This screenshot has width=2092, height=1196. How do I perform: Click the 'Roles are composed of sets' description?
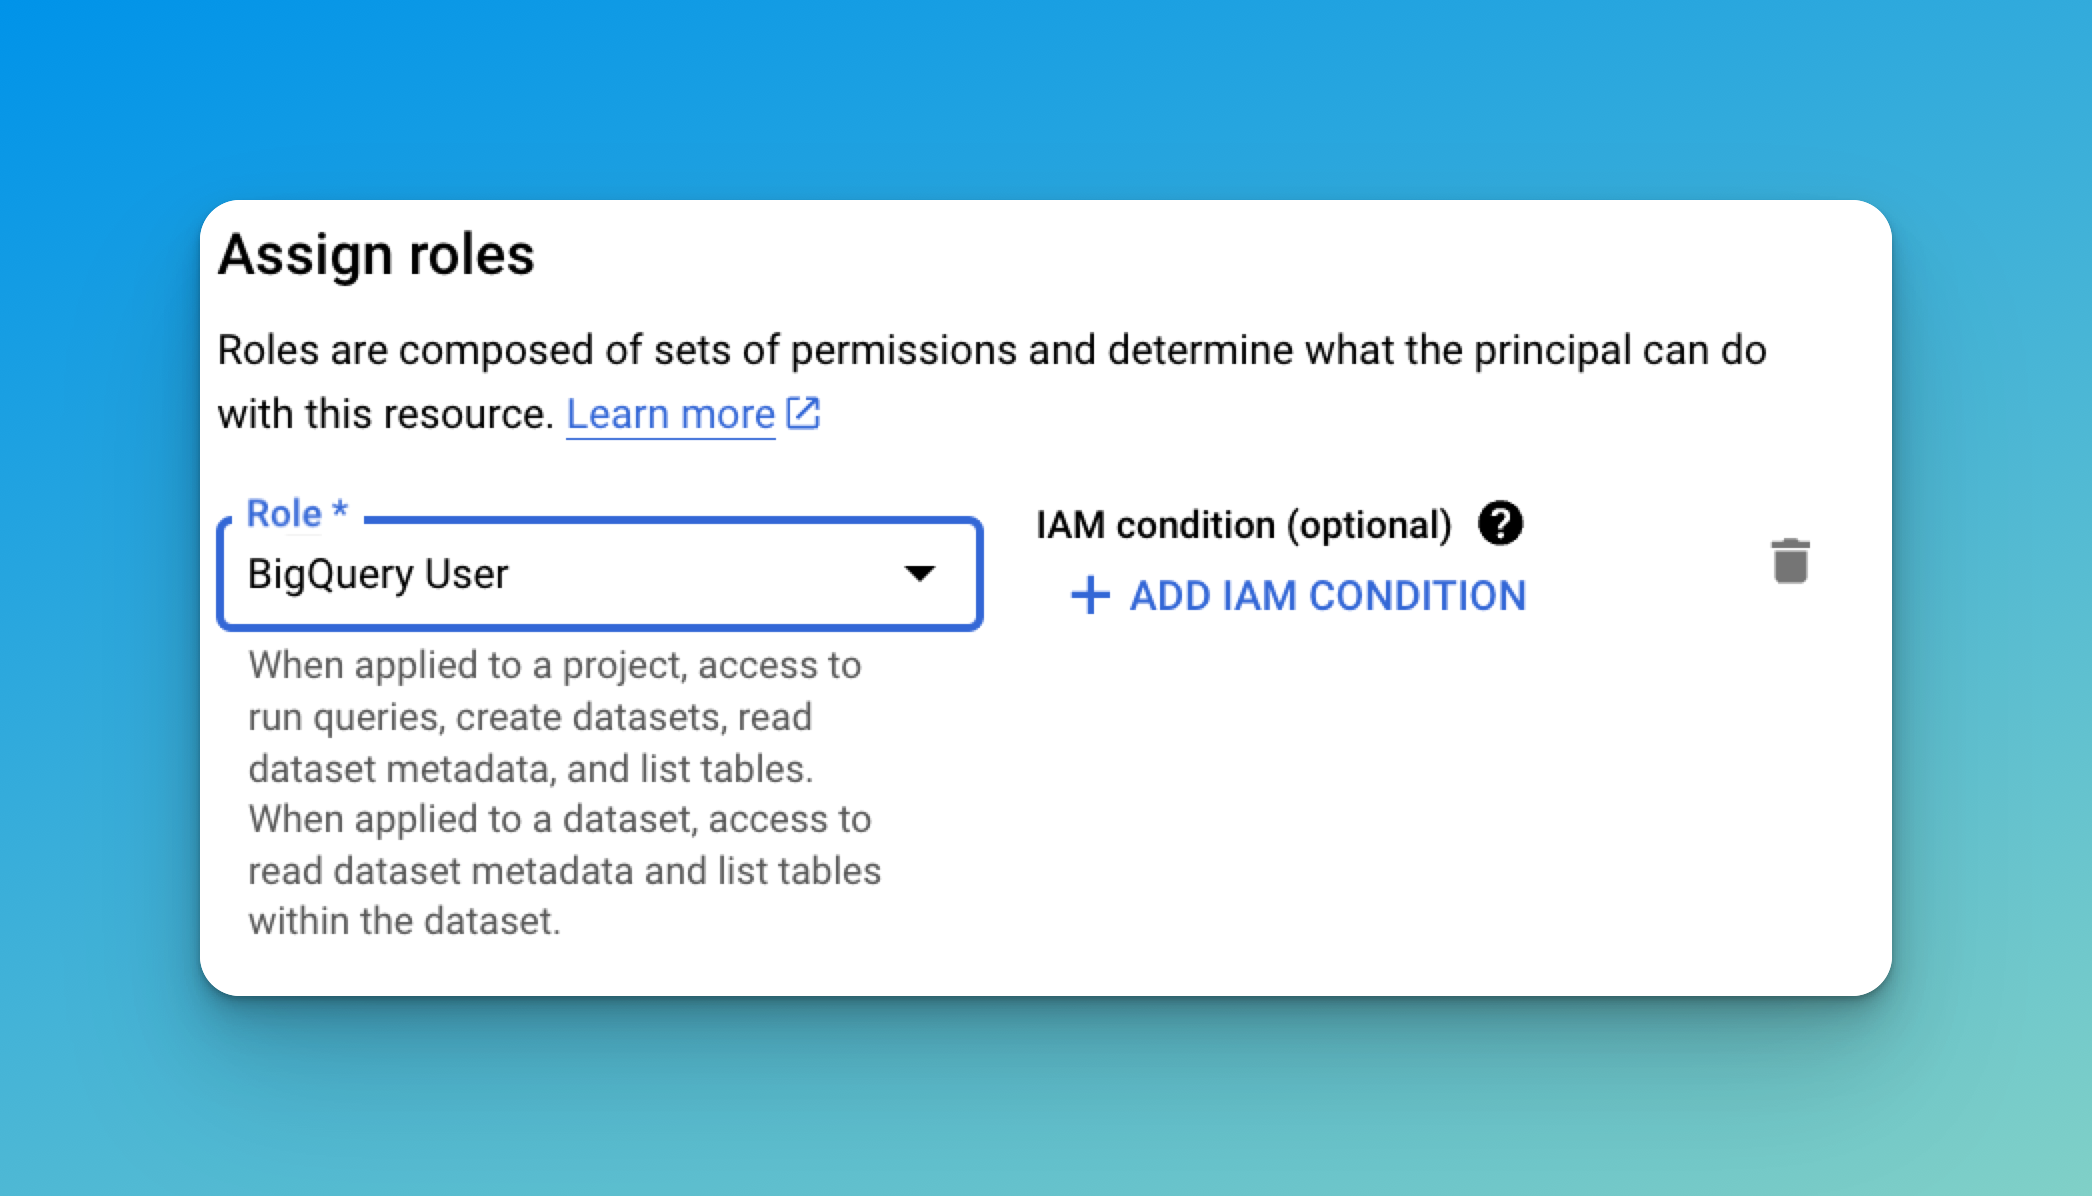[x=992, y=350]
